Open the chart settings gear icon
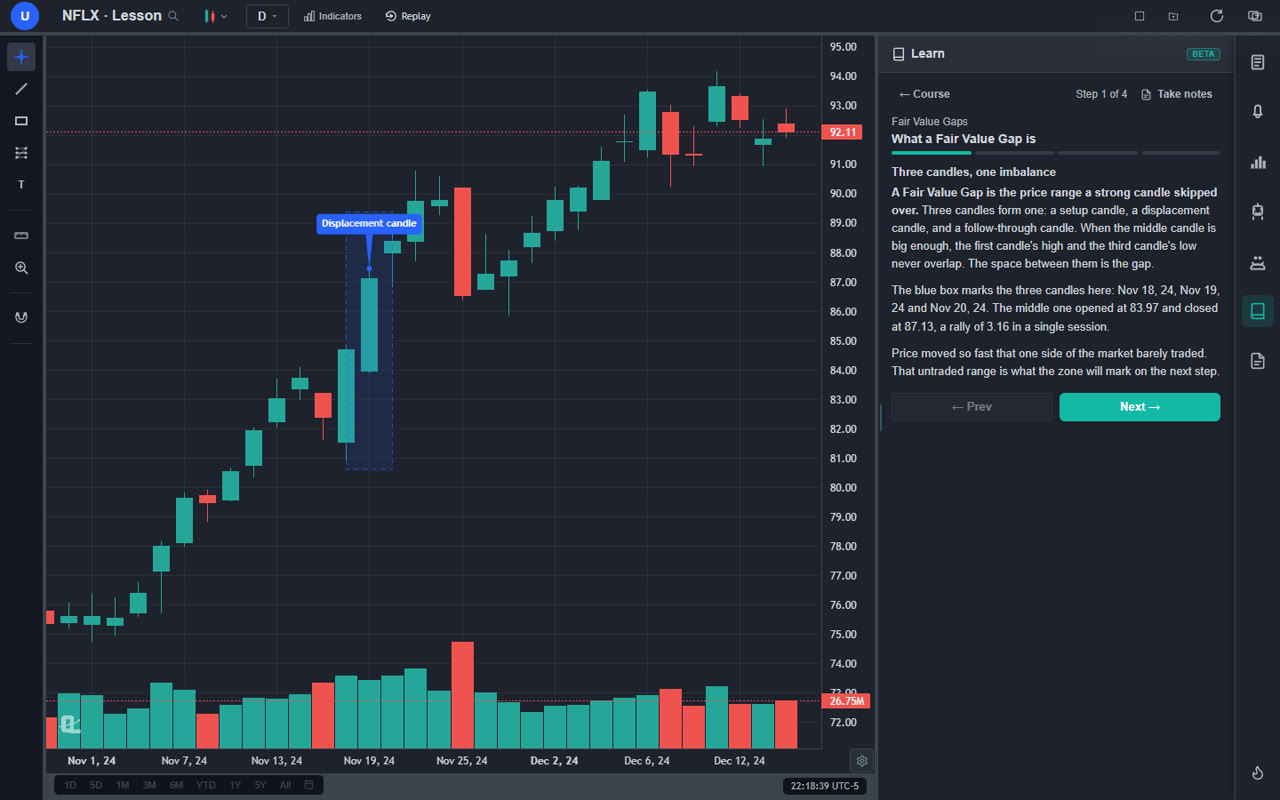The height and width of the screenshot is (800, 1280). coord(862,760)
